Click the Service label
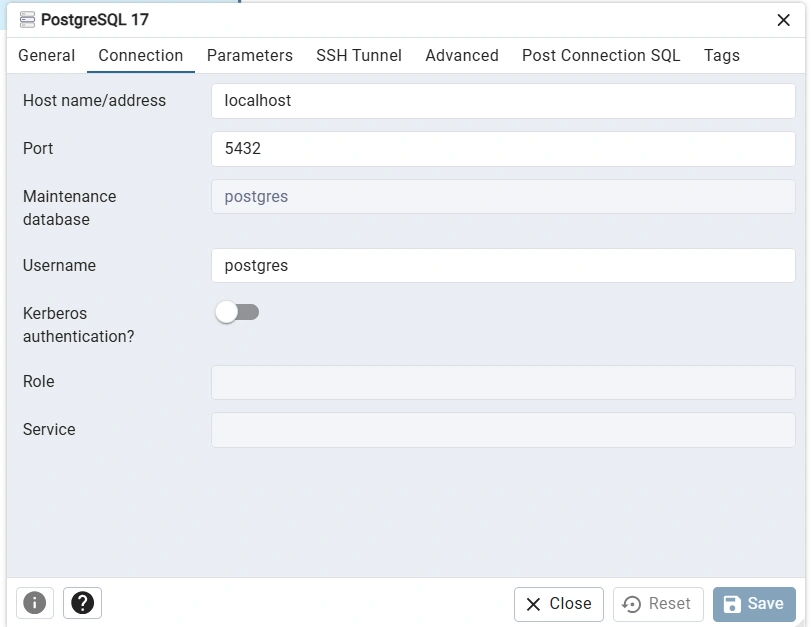Viewport: 812px width, 627px height. pyautogui.click(x=49, y=430)
